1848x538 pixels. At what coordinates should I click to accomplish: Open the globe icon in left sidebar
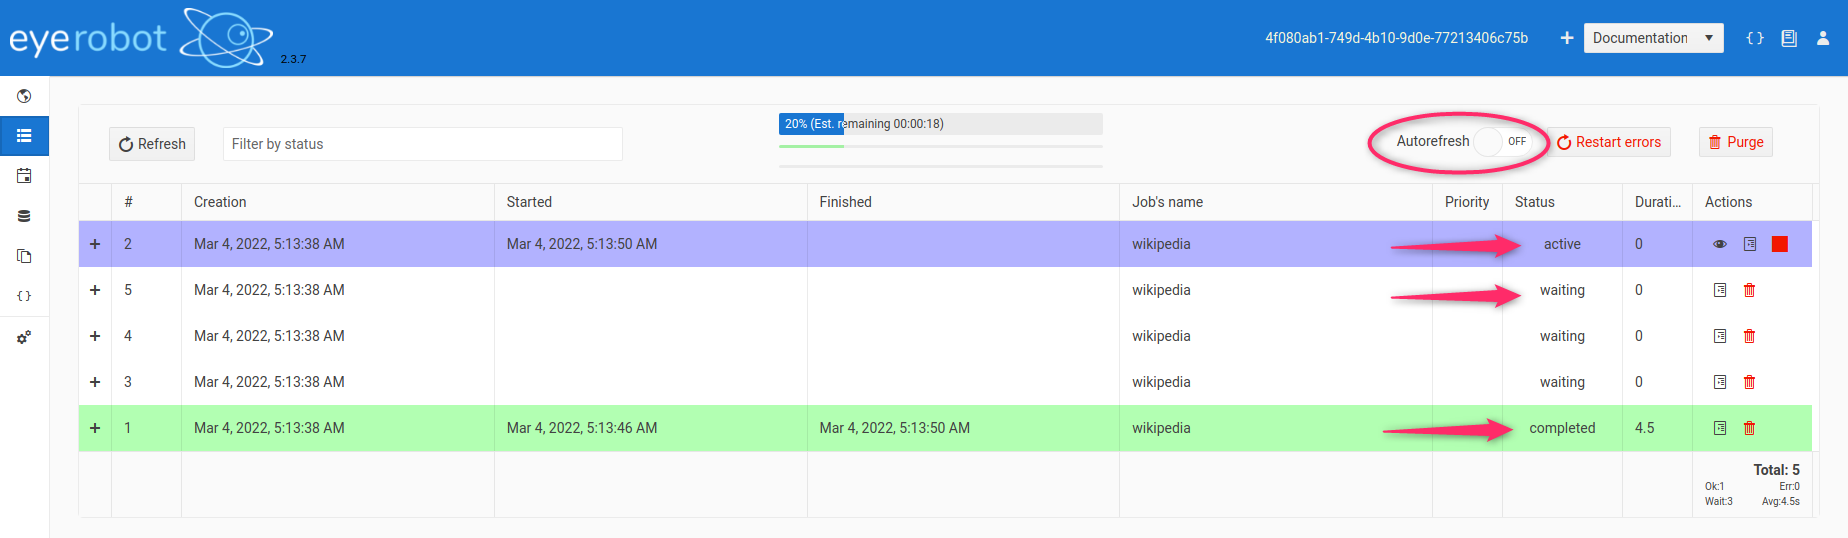pos(24,96)
